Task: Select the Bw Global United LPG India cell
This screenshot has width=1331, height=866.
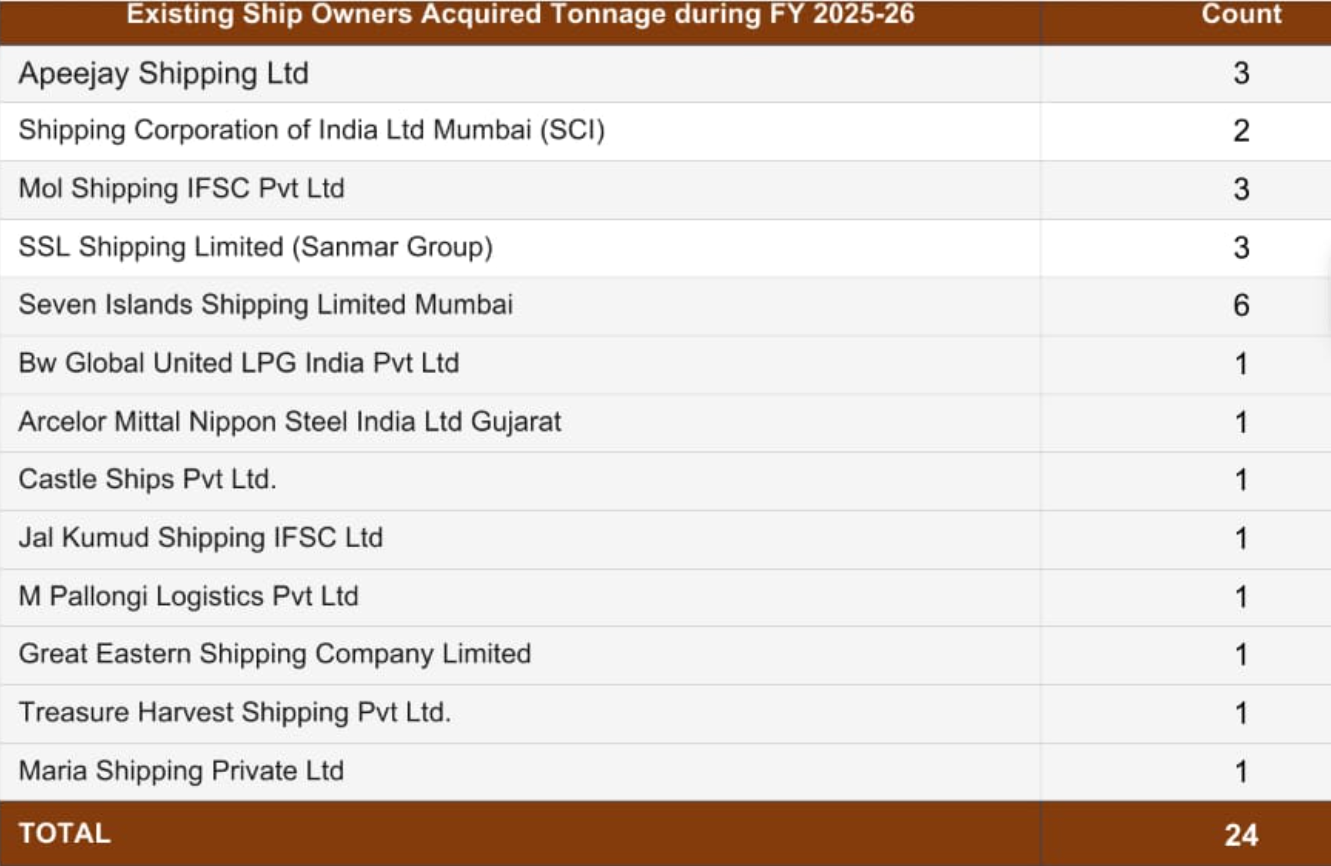Action: click(x=238, y=363)
